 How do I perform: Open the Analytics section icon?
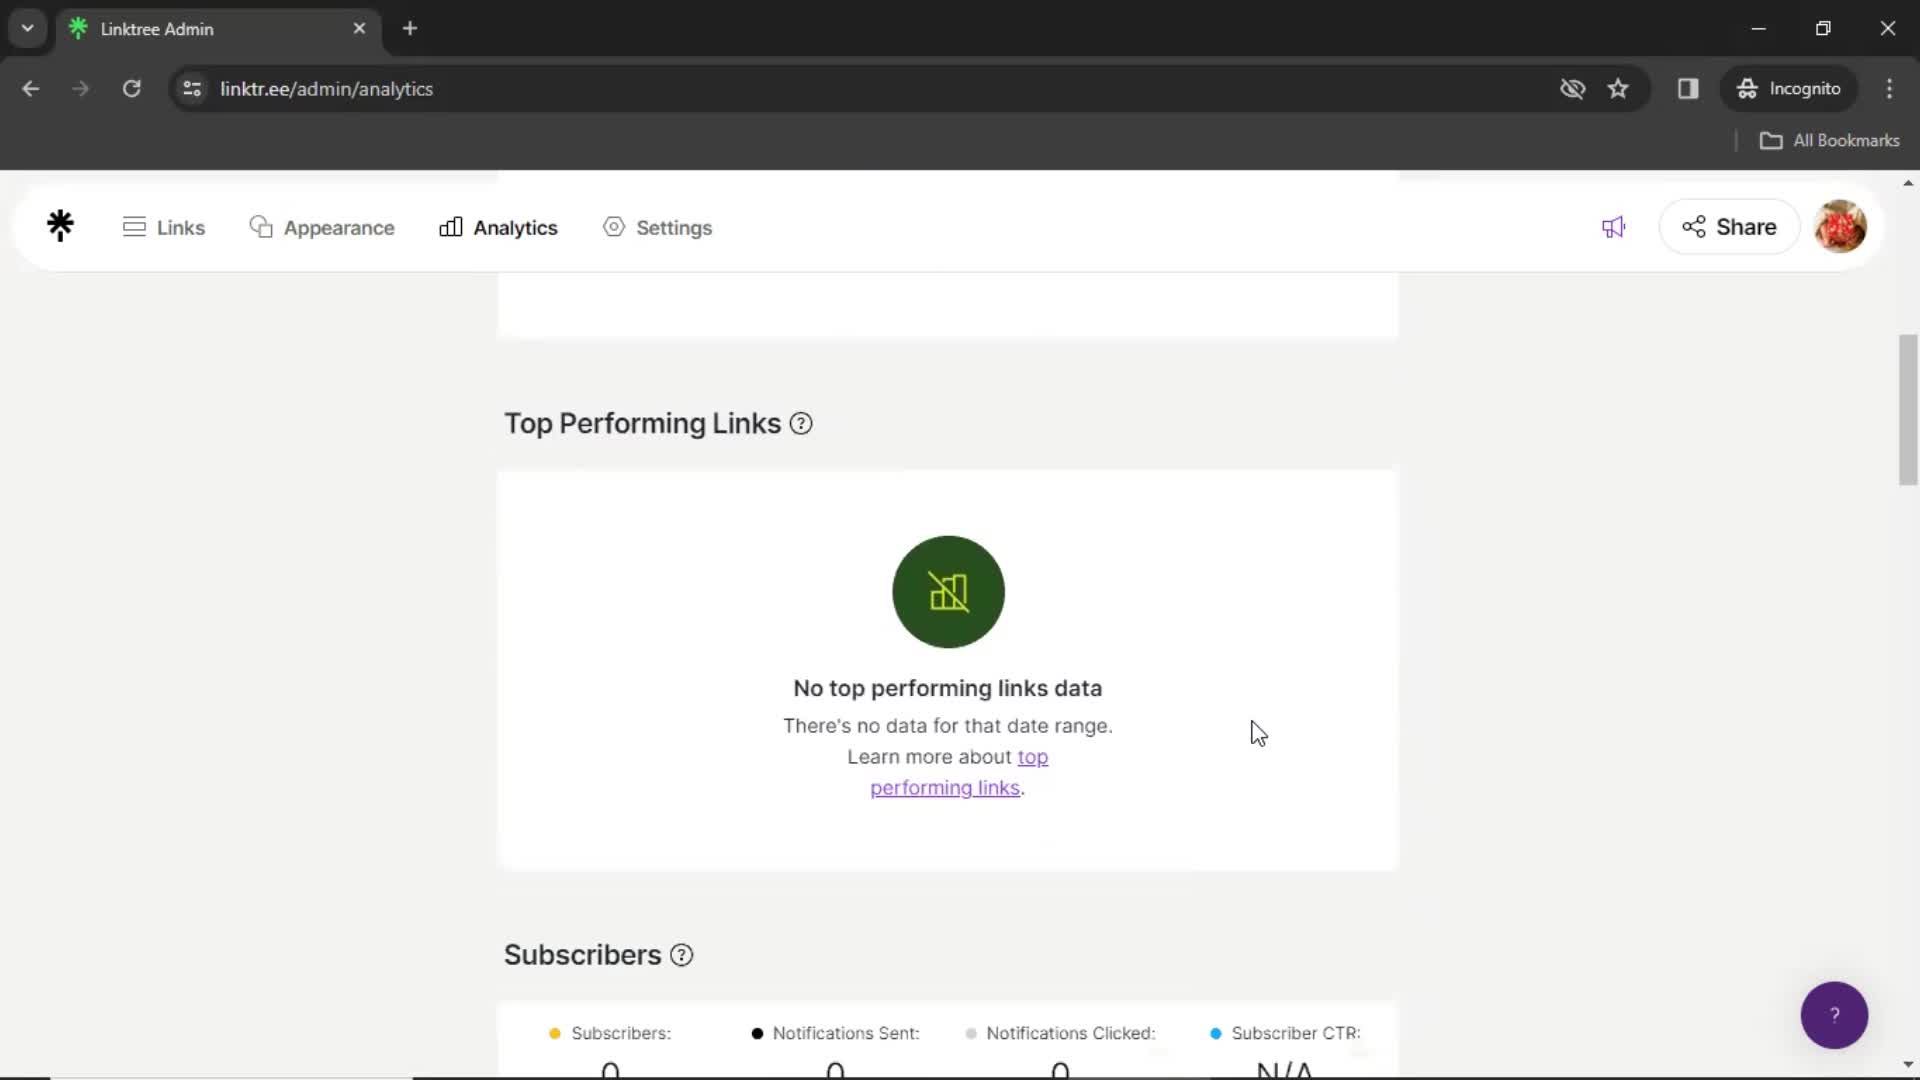pyautogui.click(x=451, y=227)
